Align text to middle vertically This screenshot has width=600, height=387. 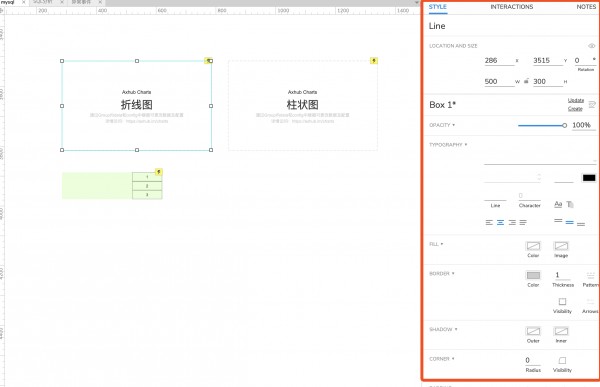coord(569,222)
